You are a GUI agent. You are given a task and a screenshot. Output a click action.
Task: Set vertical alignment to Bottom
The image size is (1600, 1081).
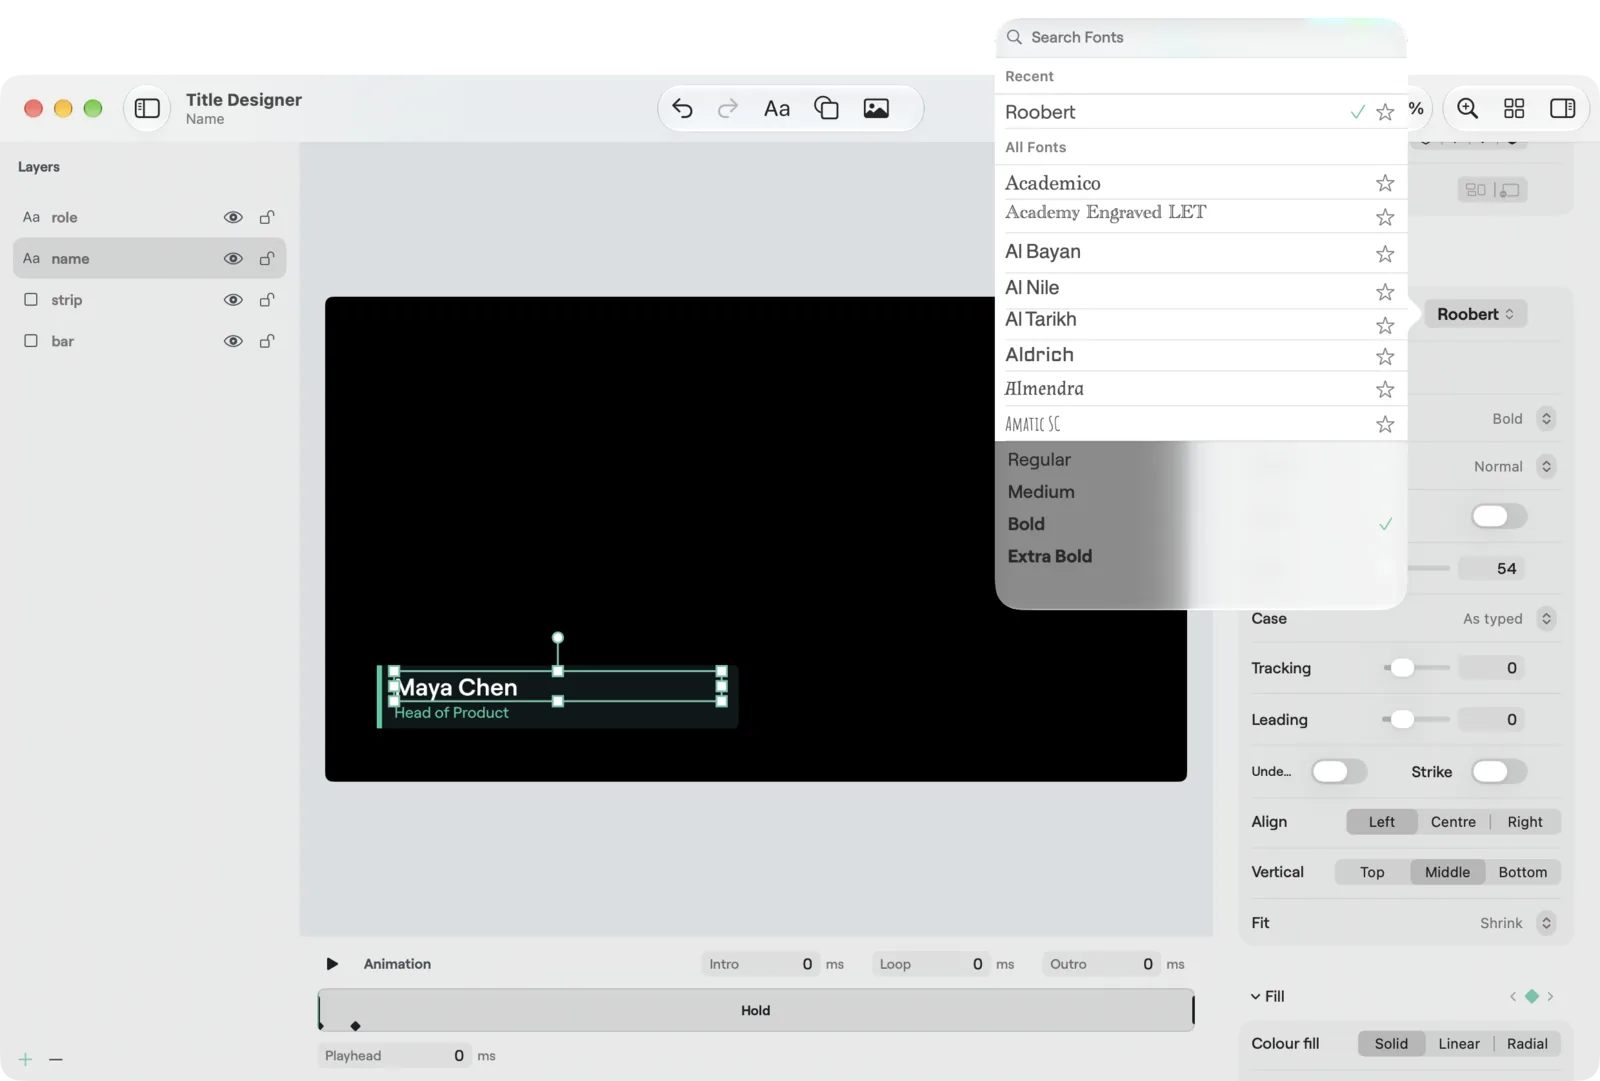pos(1523,872)
